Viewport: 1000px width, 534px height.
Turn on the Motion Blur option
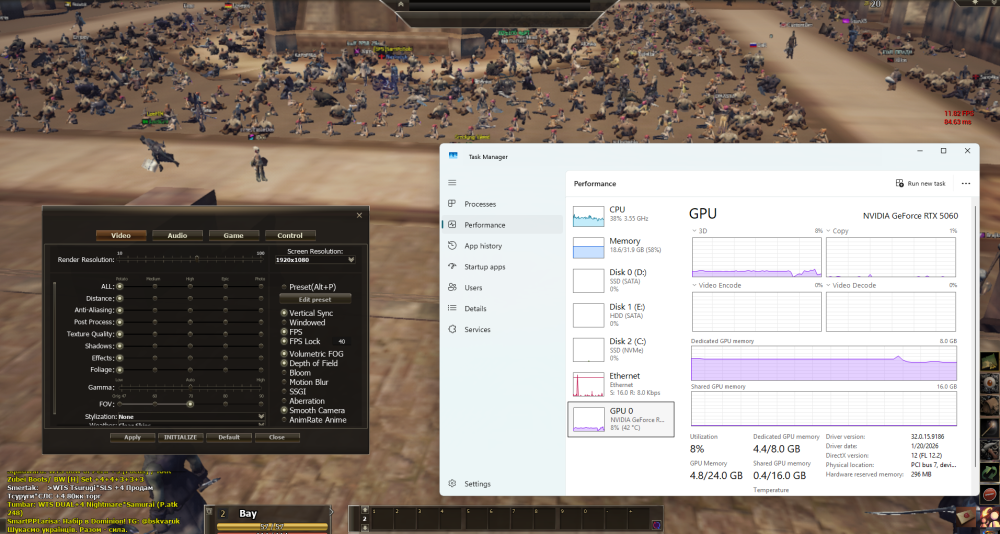coord(284,382)
